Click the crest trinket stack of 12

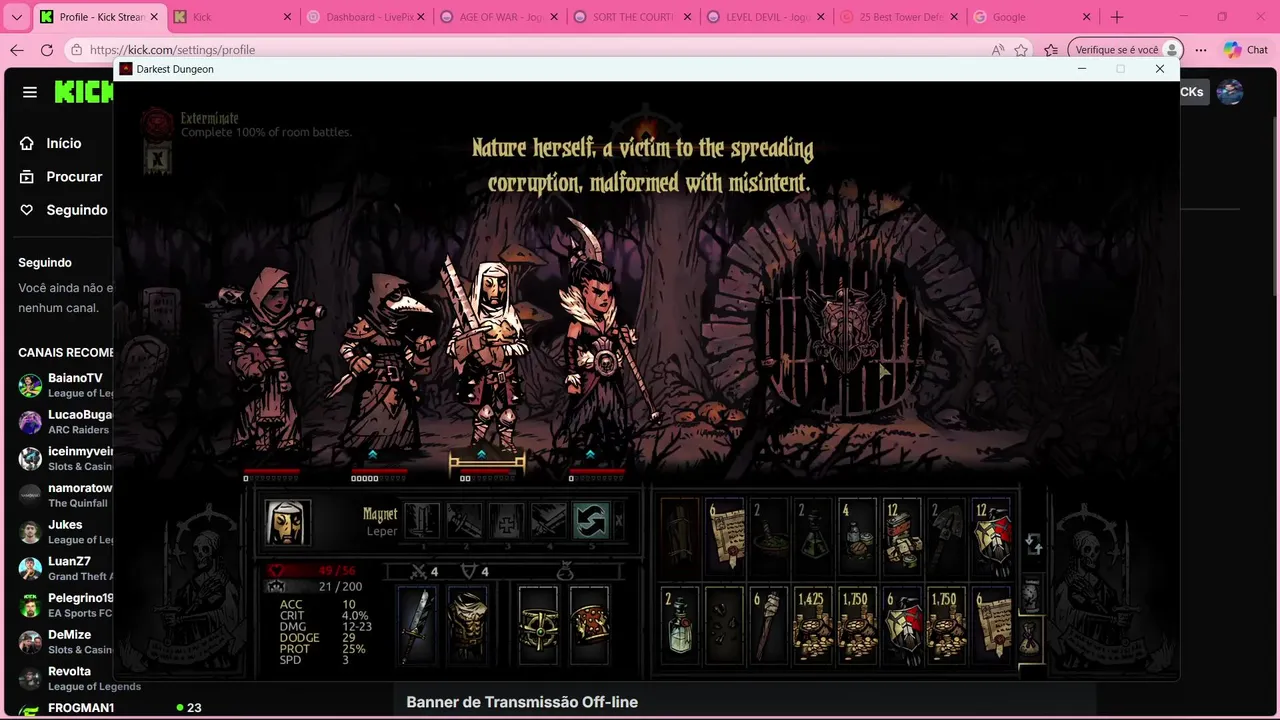point(993,537)
